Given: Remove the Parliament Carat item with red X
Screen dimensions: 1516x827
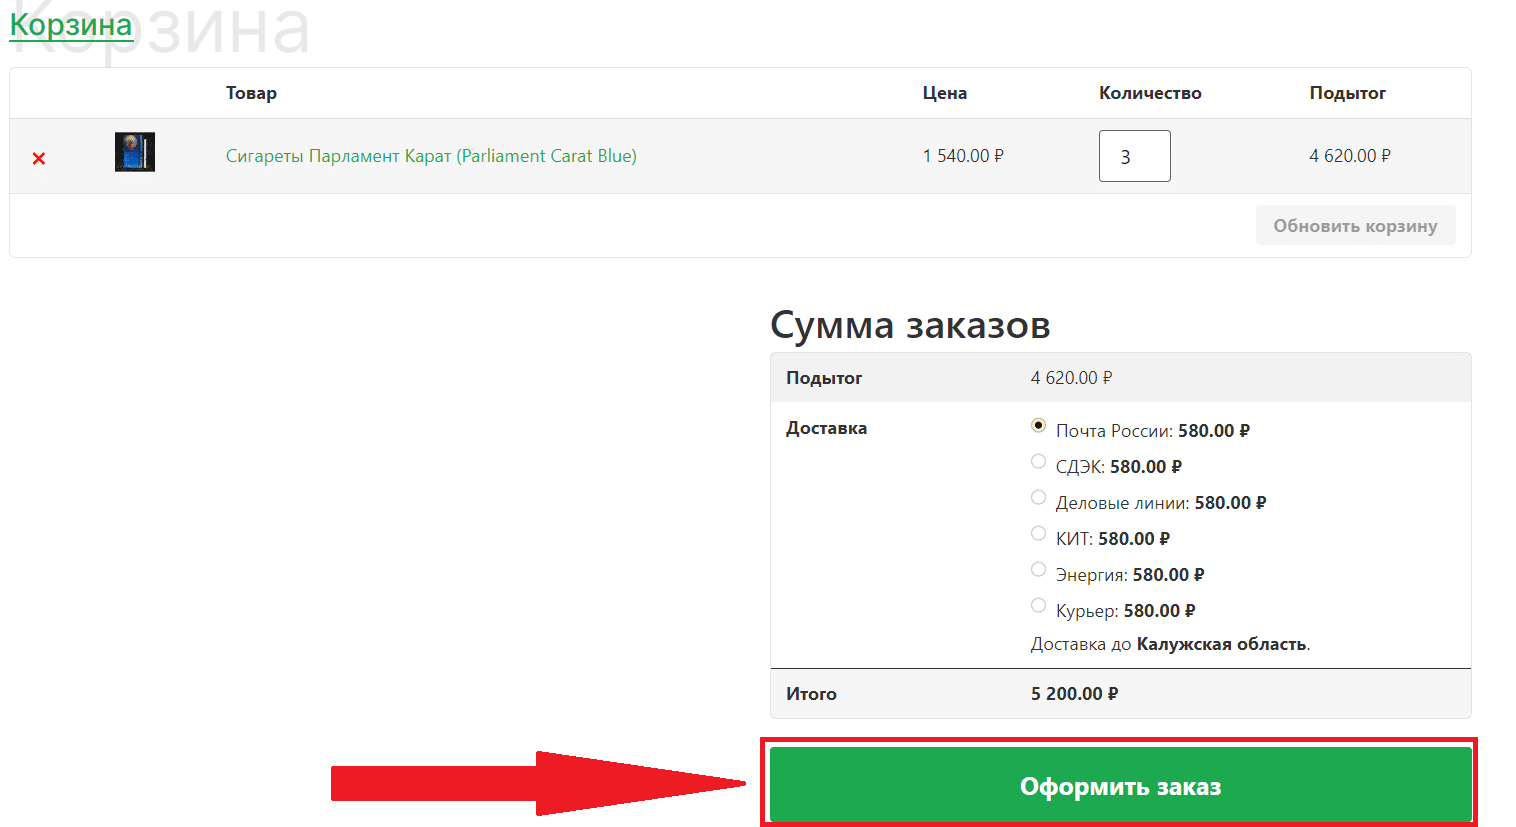Looking at the screenshot, I should tap(39, 158).
